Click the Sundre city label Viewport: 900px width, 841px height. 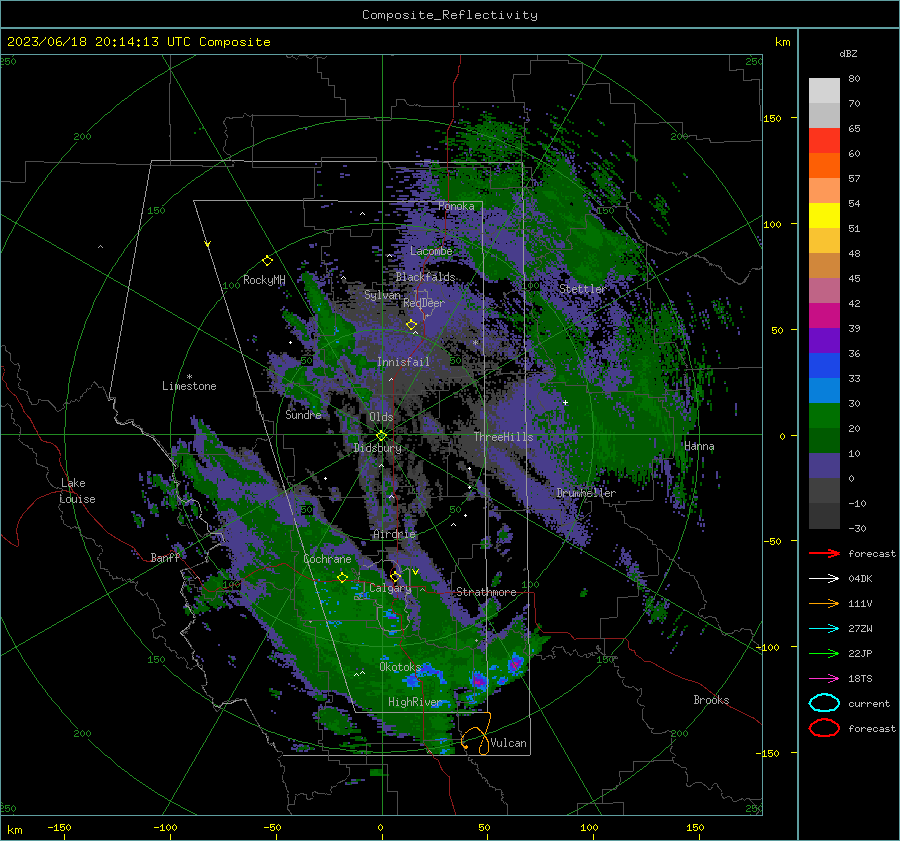click(x=303, y=414)
